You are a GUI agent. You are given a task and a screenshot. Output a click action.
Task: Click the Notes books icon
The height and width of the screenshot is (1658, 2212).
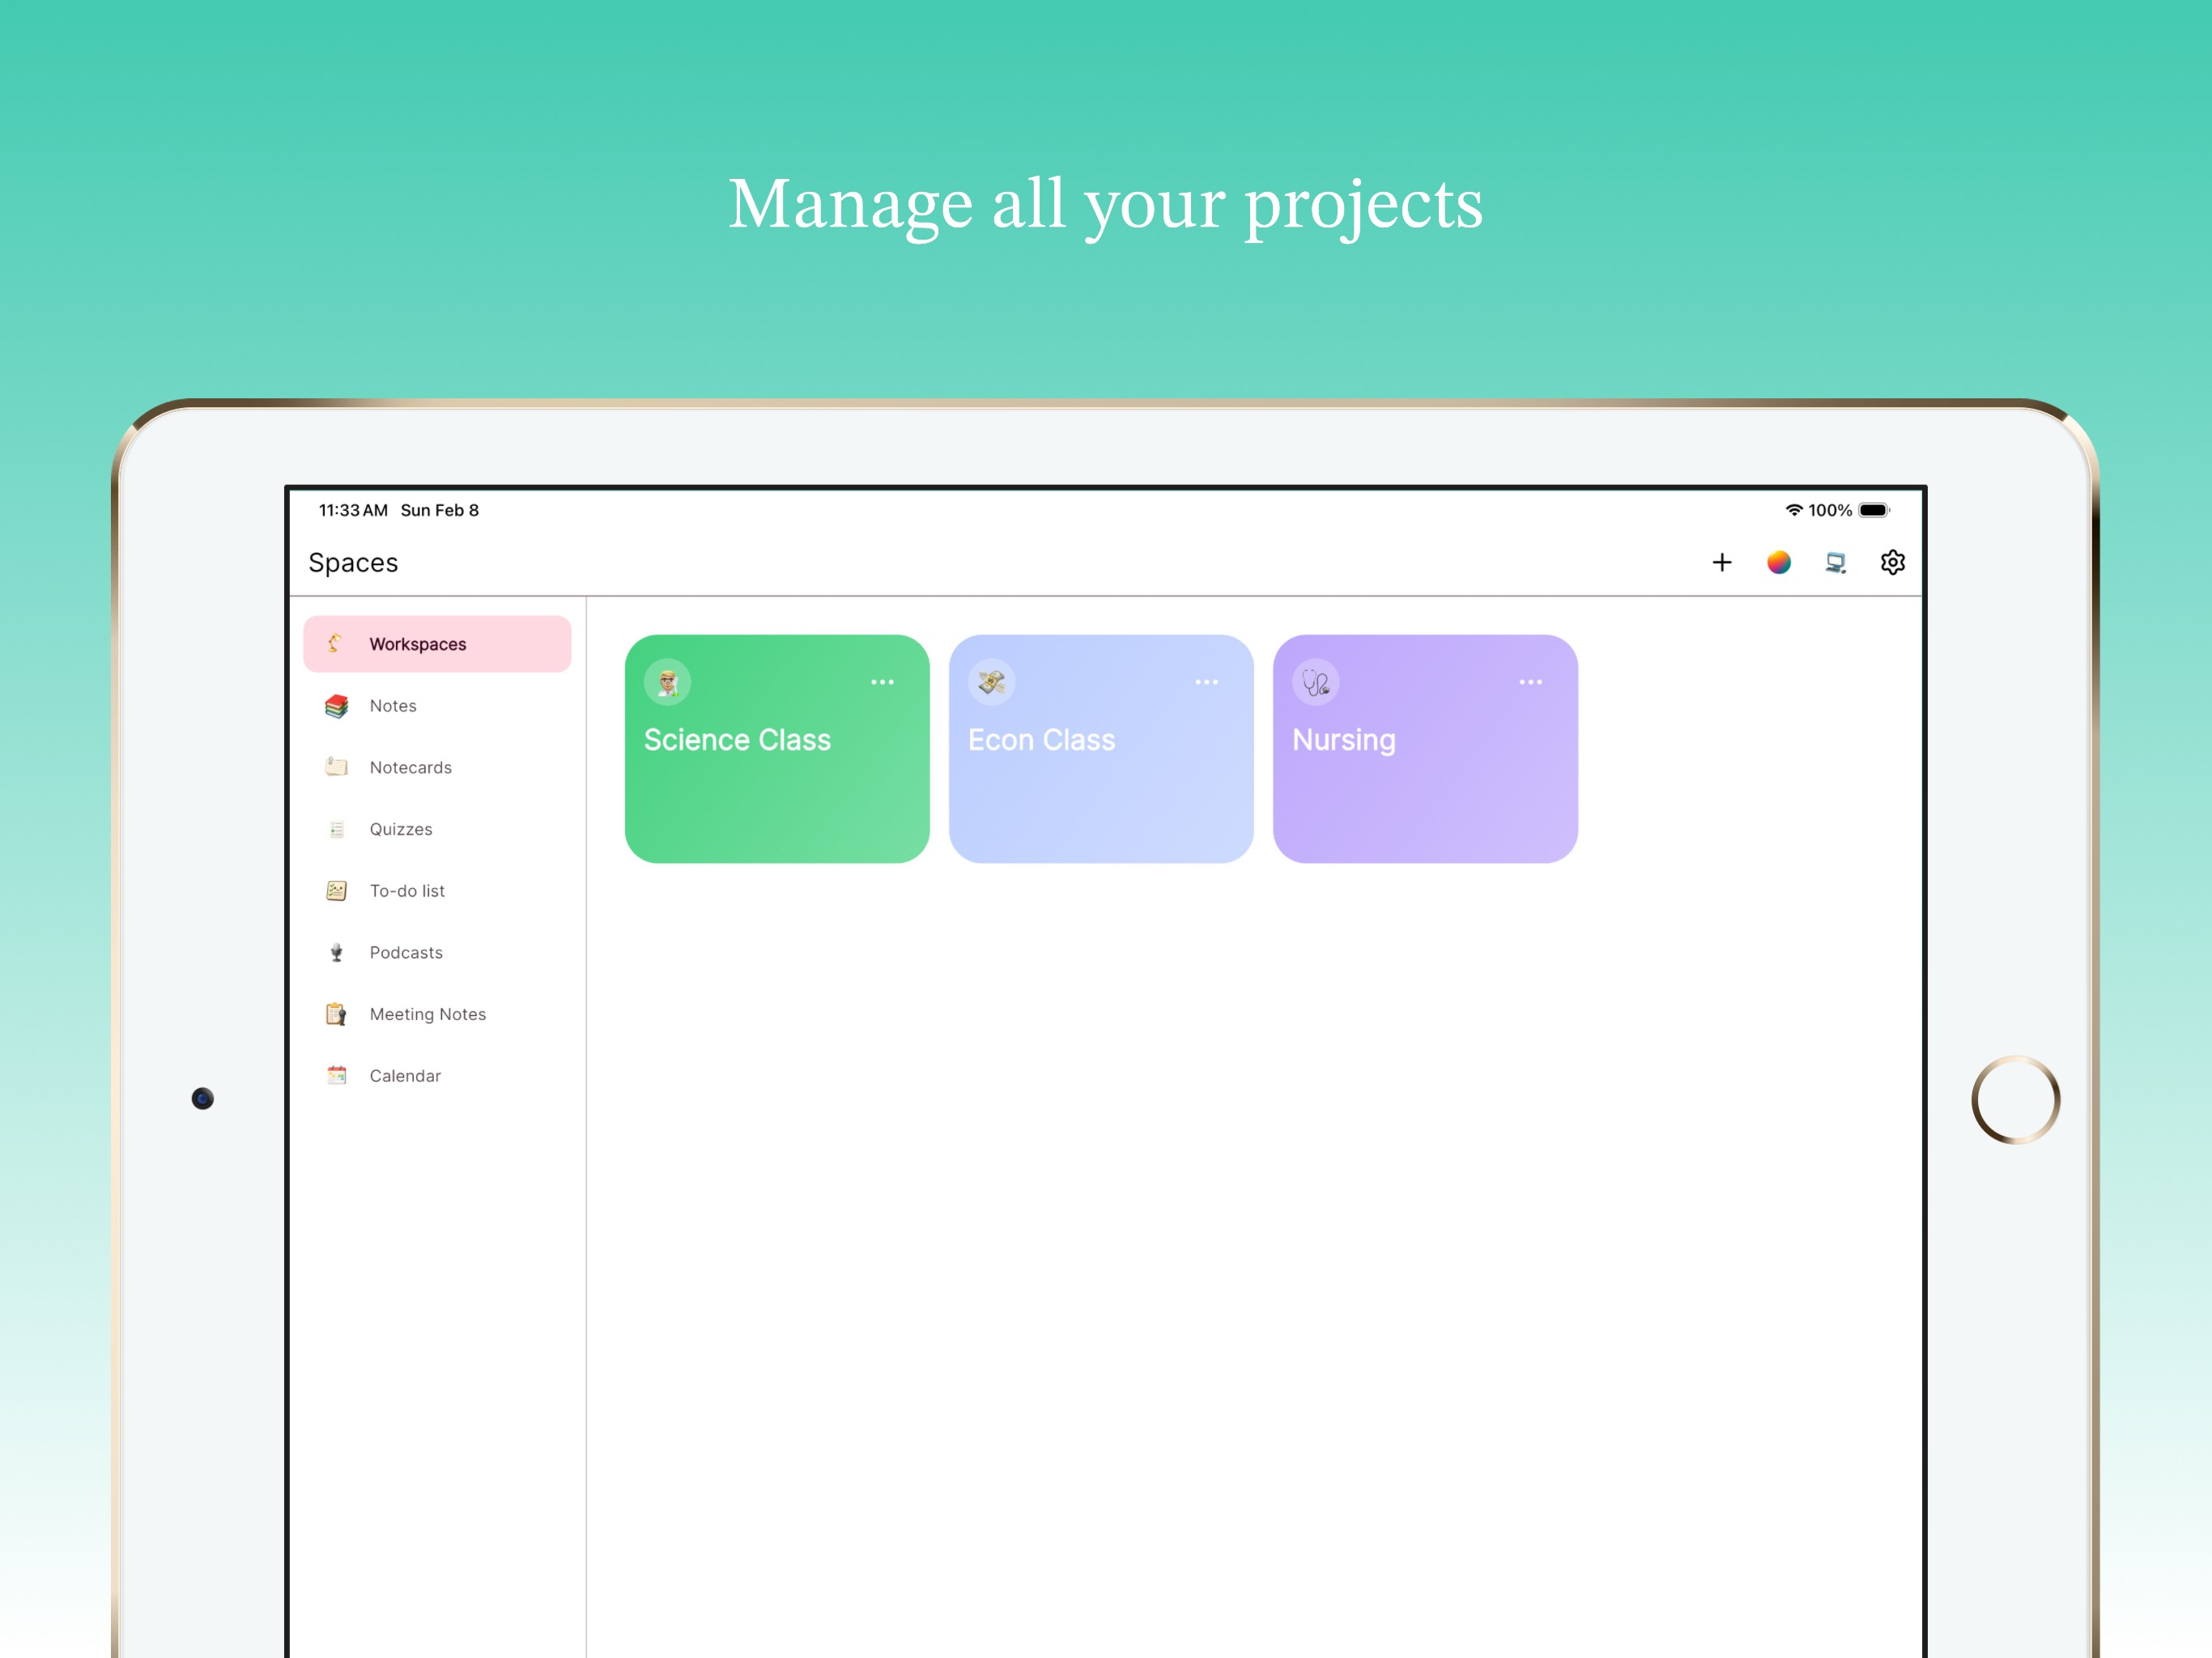336,706
